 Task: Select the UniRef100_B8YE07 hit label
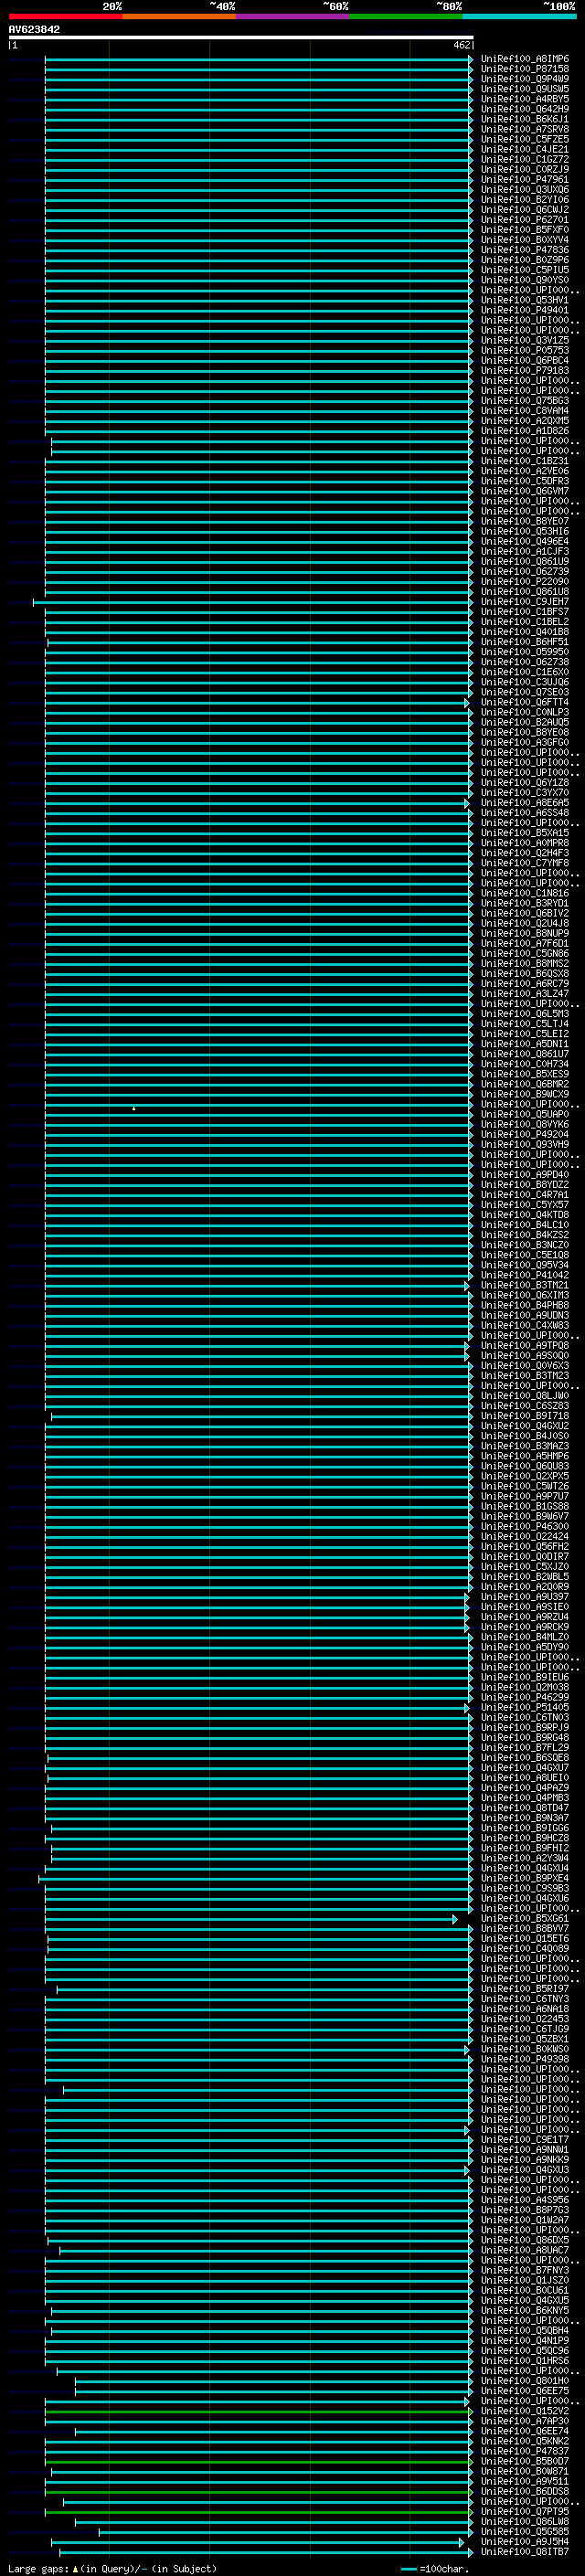[x=525, y=521]
